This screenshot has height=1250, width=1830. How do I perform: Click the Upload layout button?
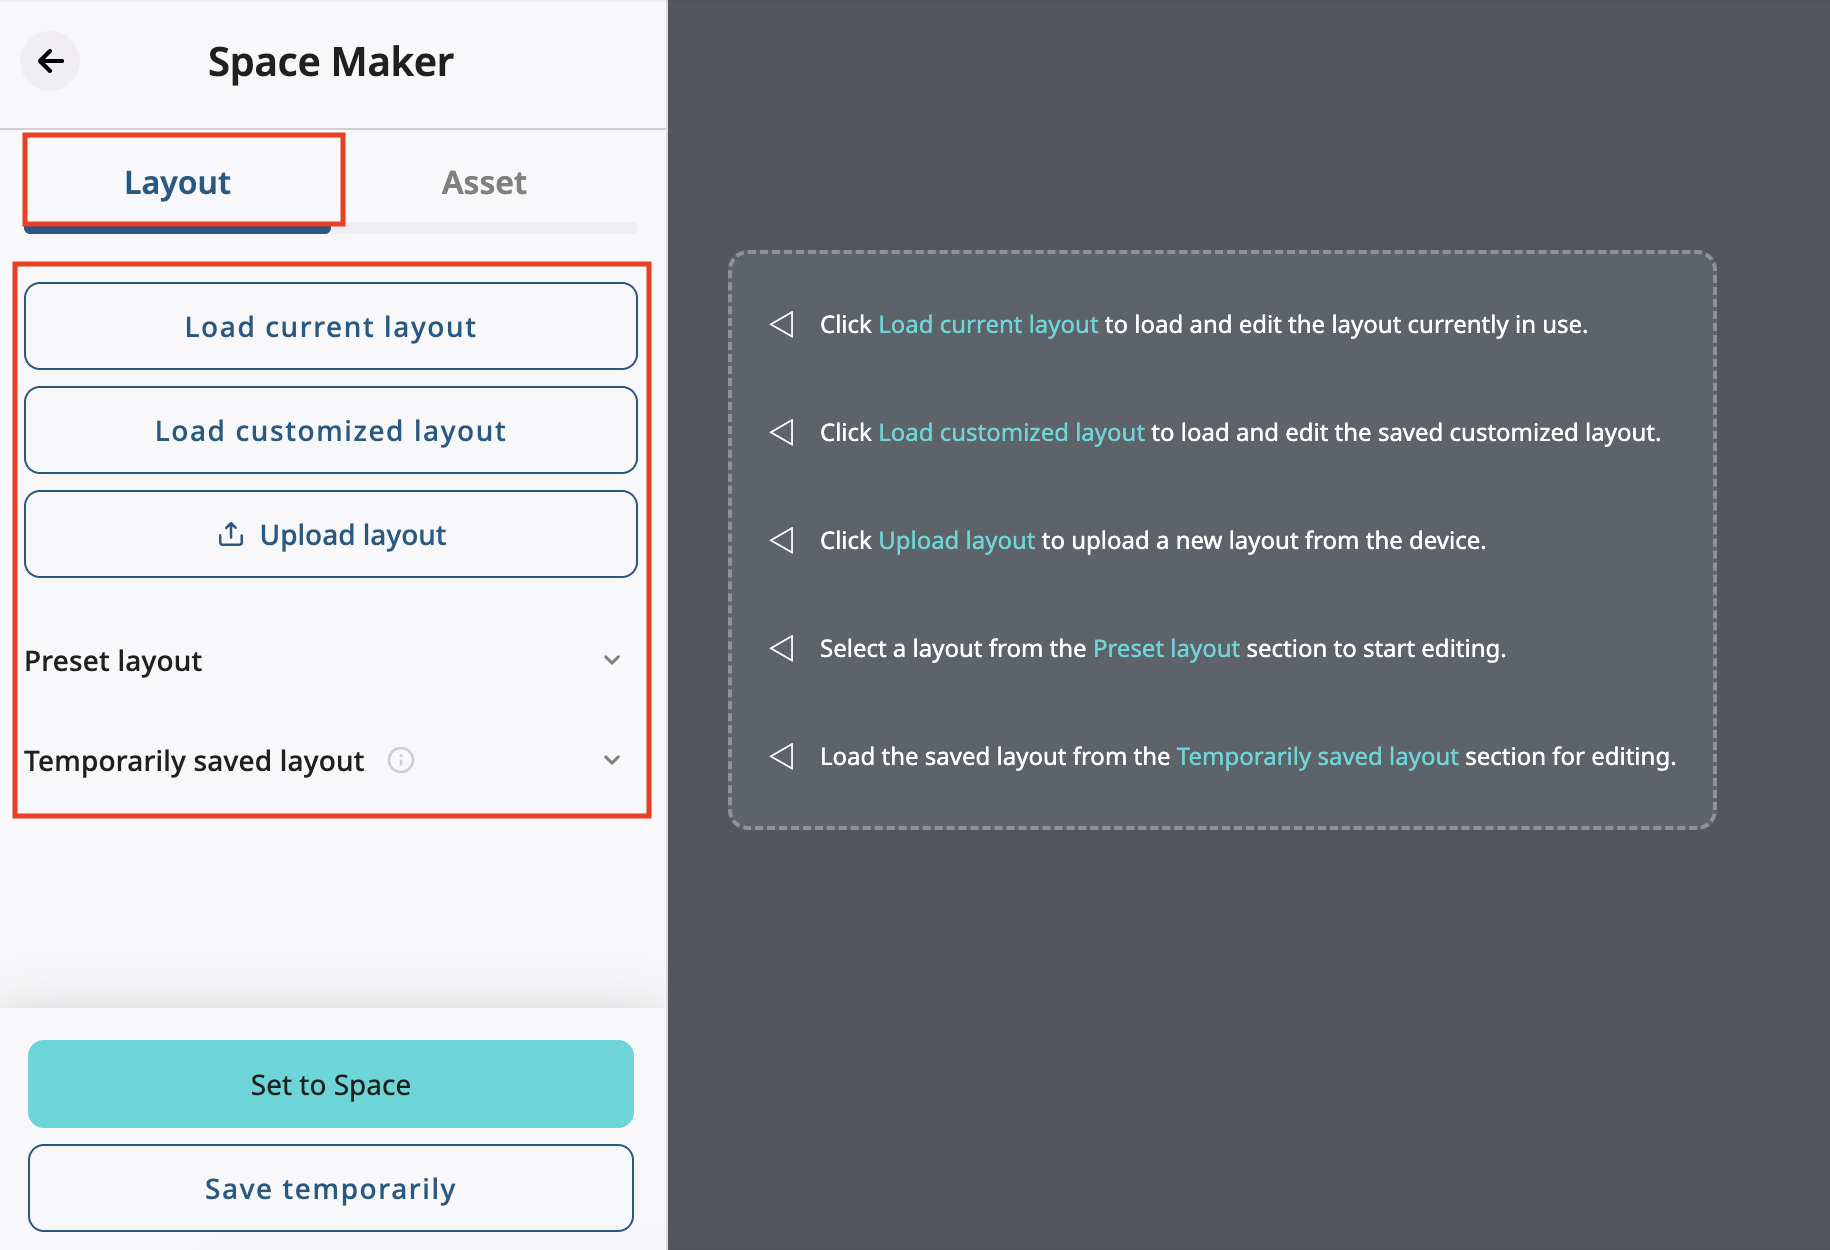pyautogui.click(x=330, y=533)
